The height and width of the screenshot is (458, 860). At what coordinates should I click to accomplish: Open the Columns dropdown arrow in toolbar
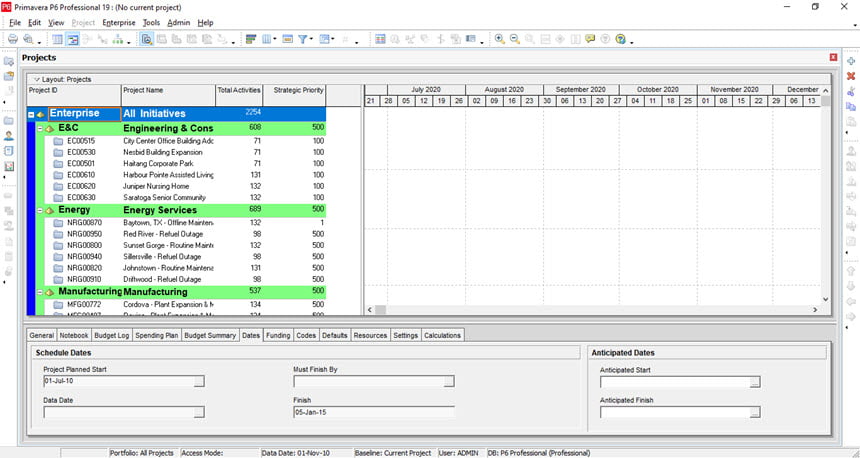[x=275, y=39]
